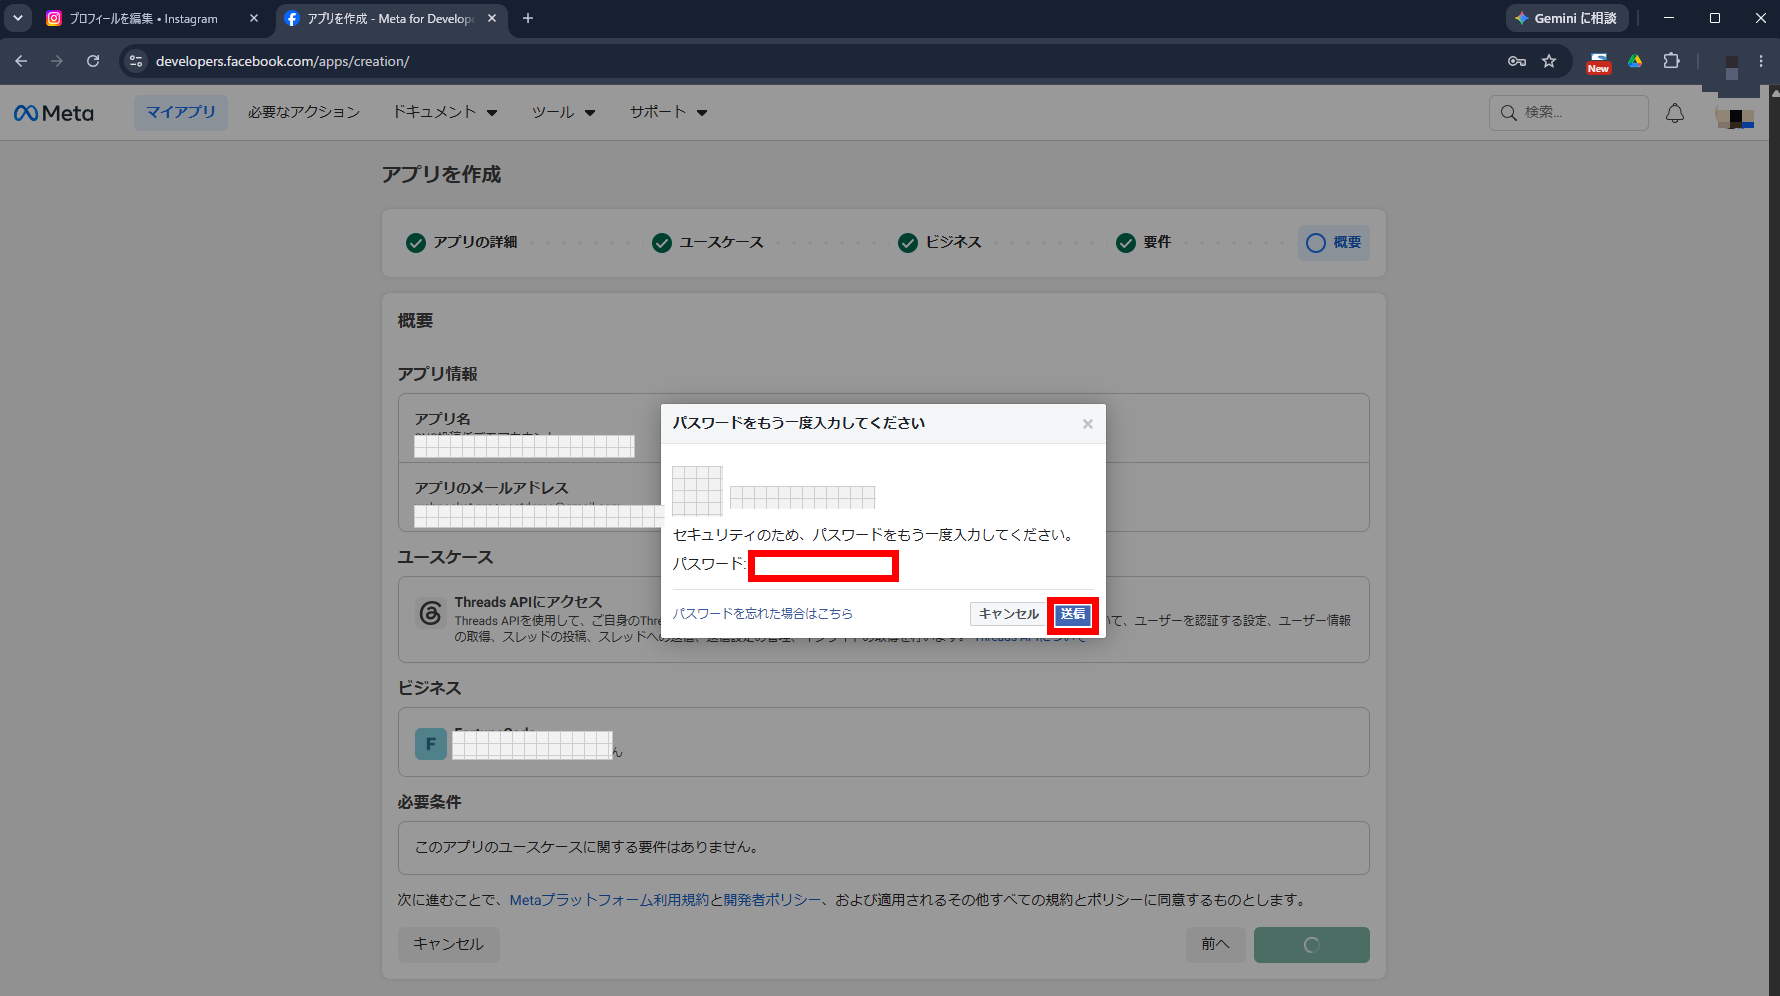
Task: Expand the ツール menu
Action: (x=564, y=112)
